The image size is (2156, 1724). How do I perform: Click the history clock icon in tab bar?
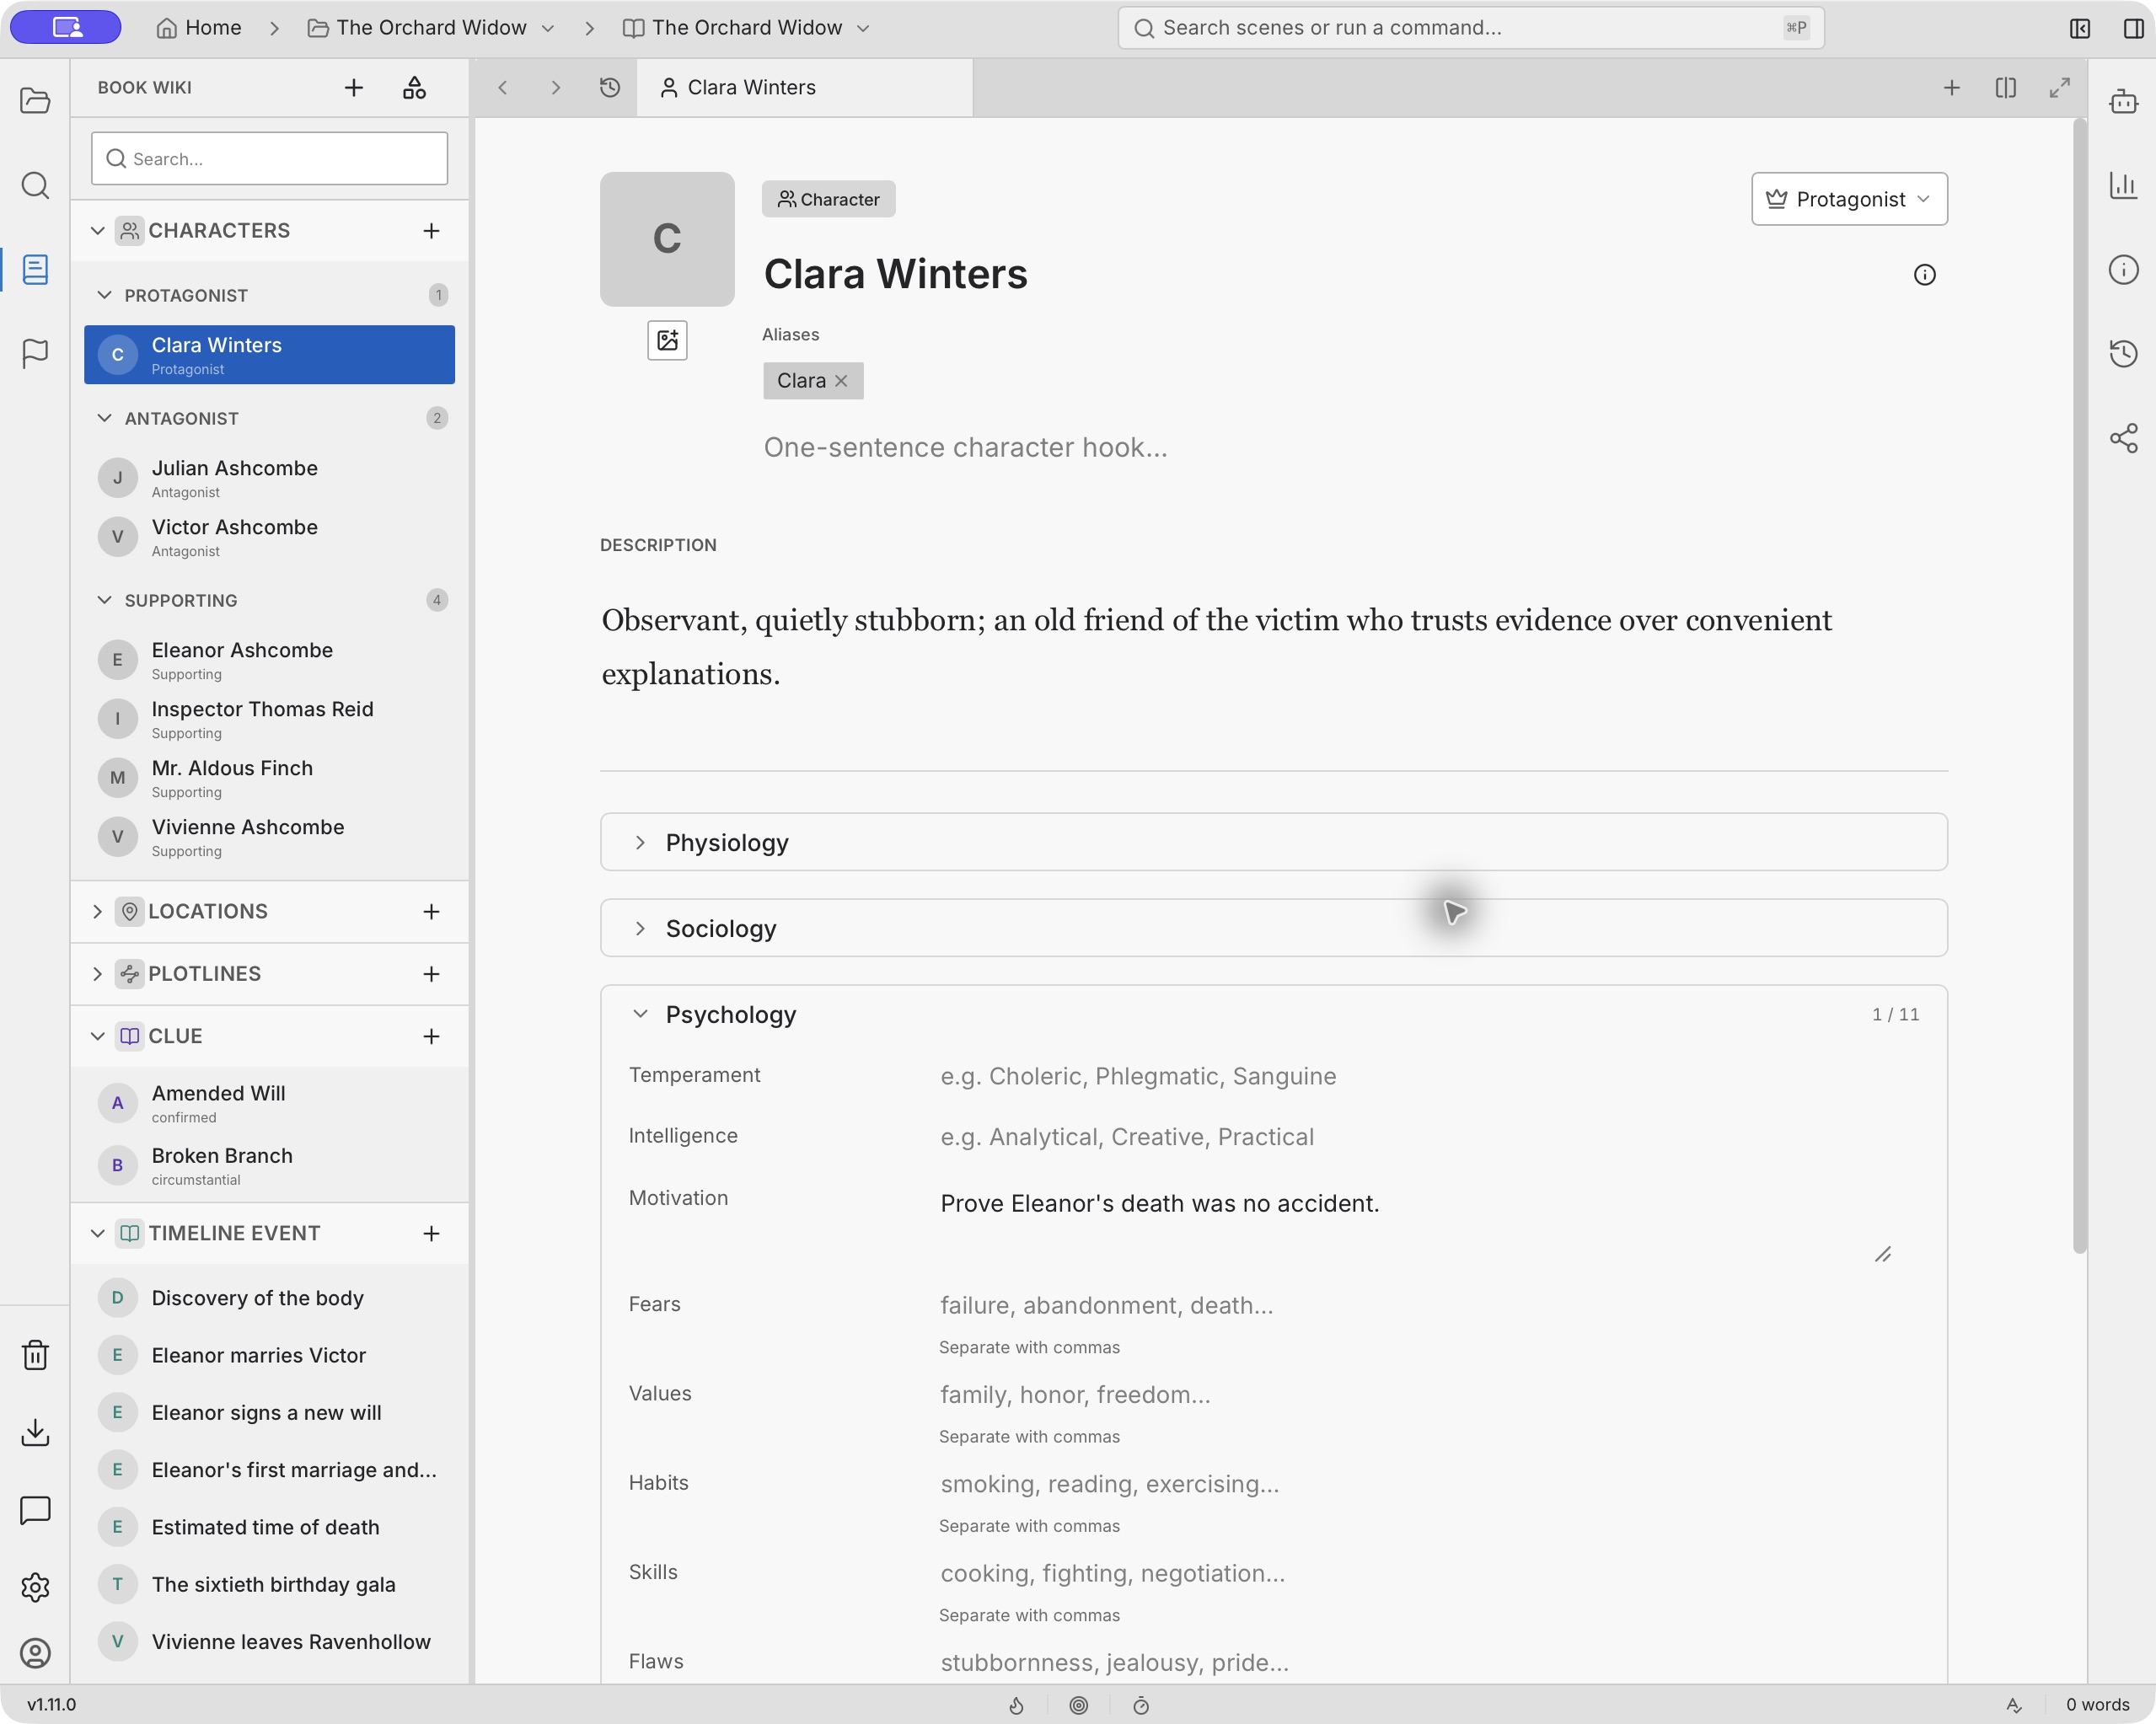(610, 88)
